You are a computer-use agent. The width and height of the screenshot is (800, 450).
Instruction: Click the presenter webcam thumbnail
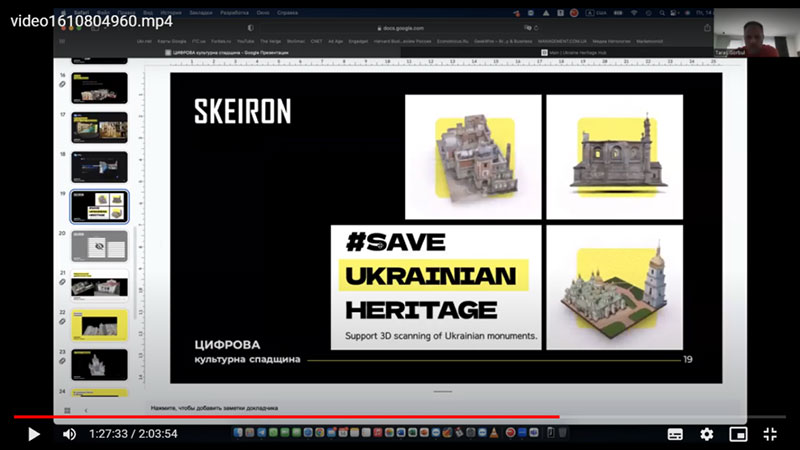pos(755,33)
